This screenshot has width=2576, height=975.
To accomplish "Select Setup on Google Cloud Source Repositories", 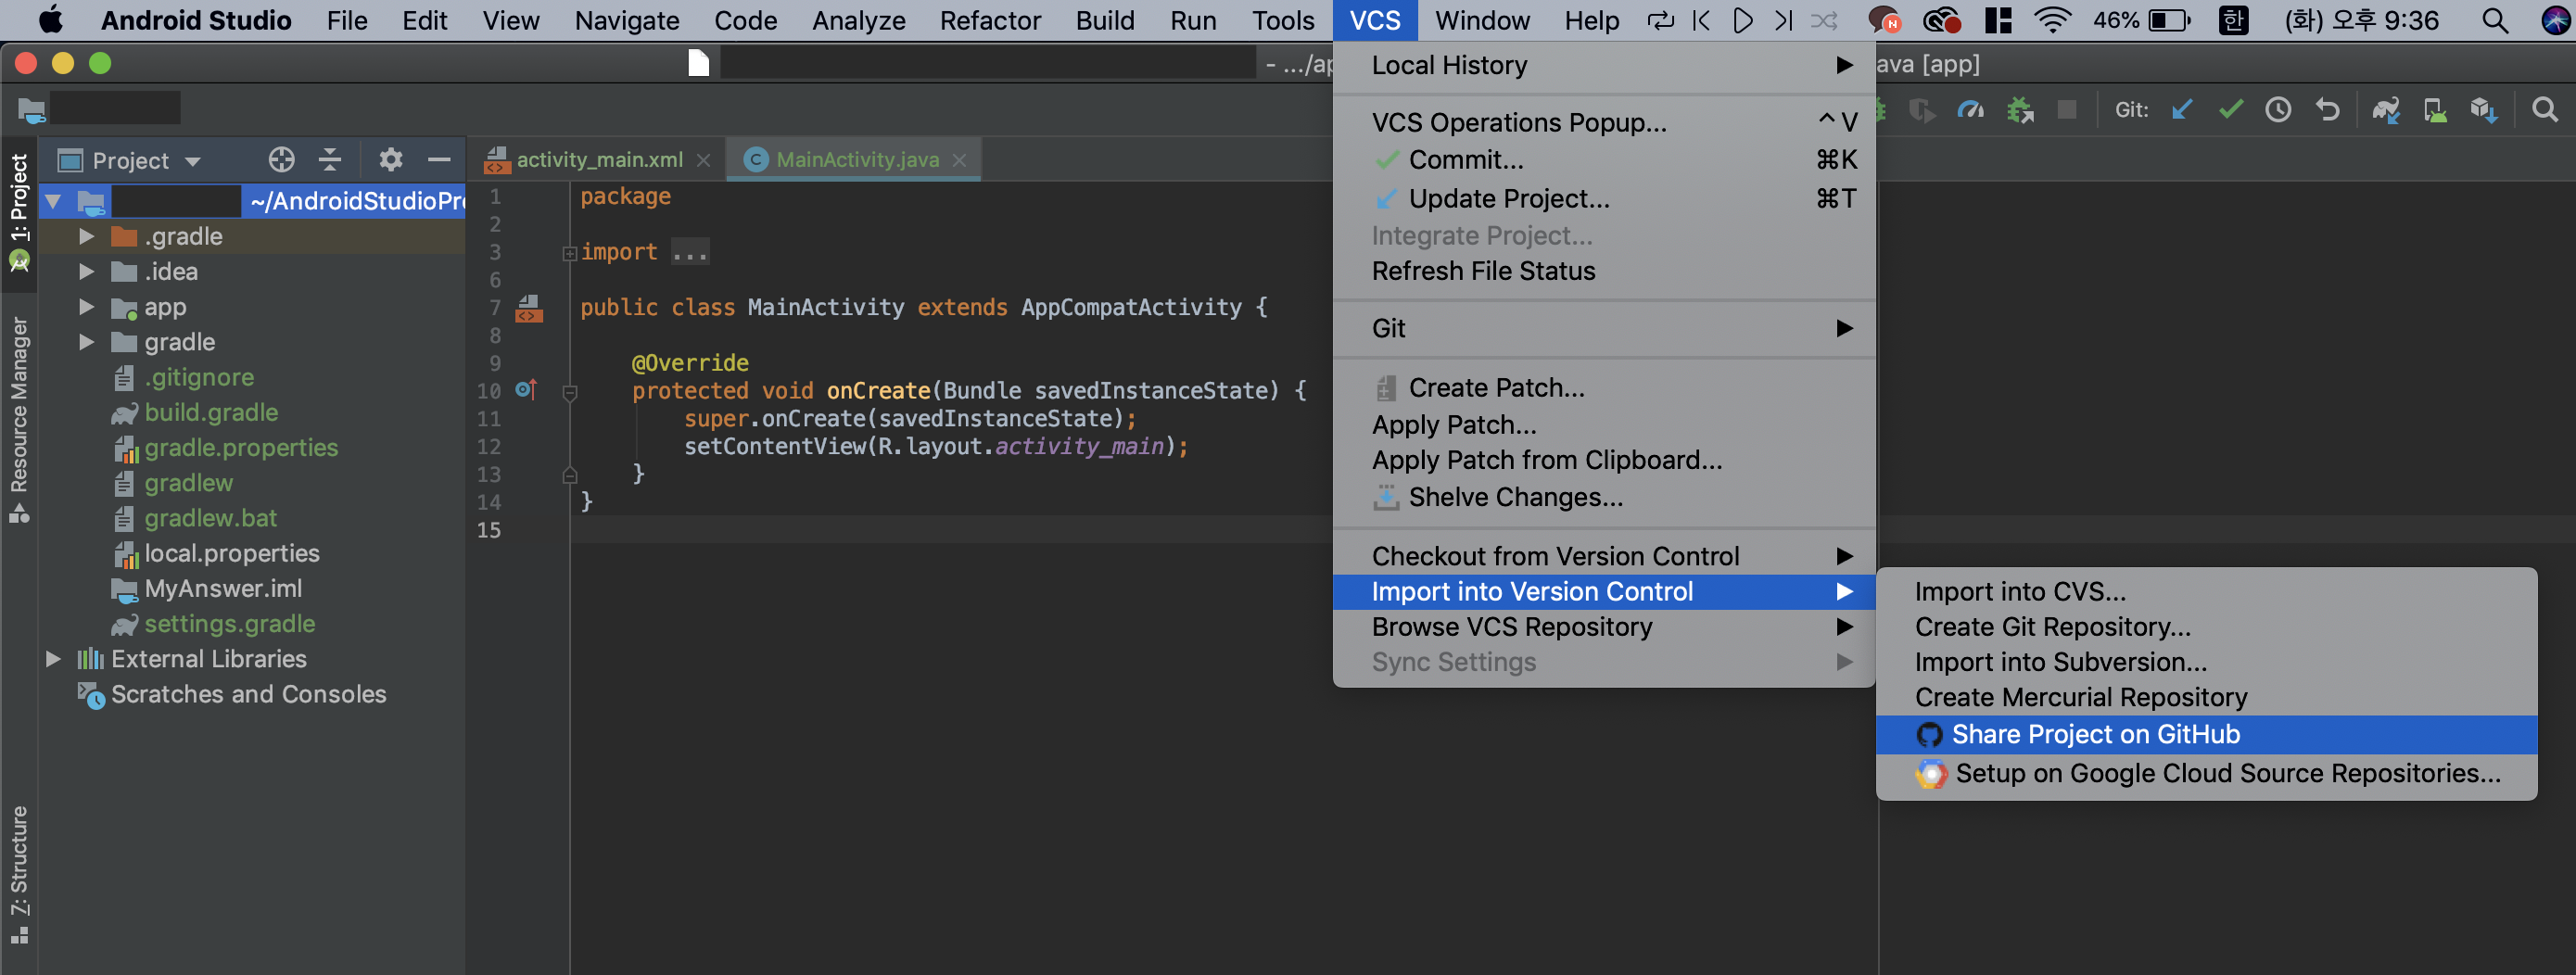I will 2206,773.
